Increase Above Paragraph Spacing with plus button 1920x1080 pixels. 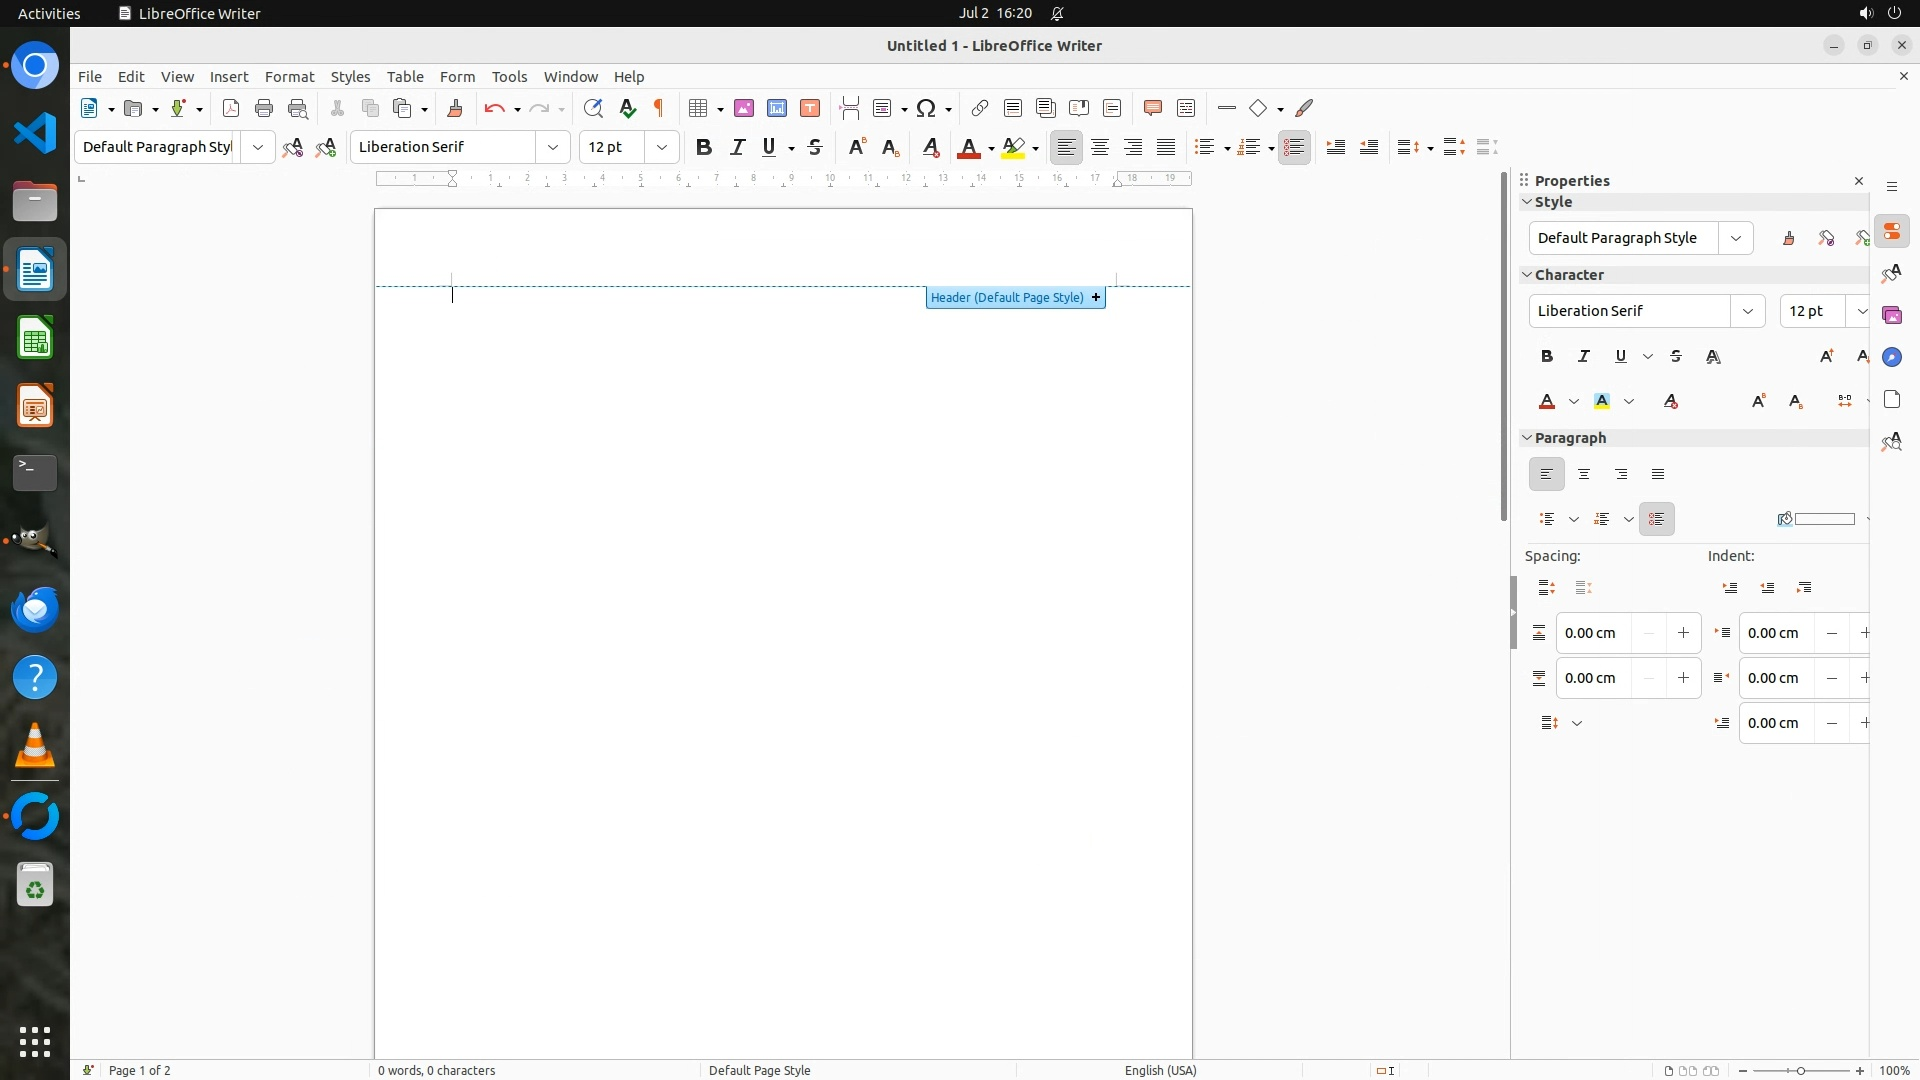pyautogui.click(x=1684, y=633)
